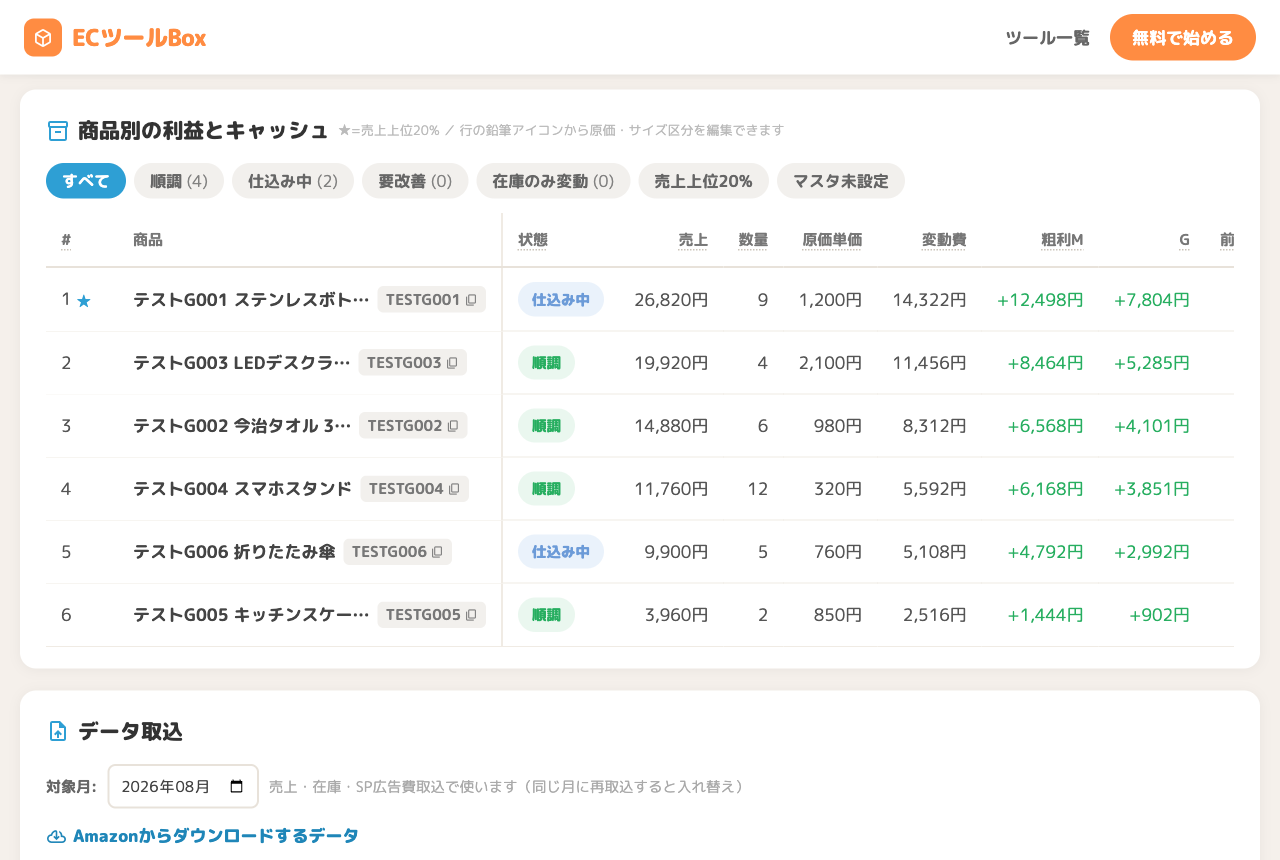
Task: Click the cloud download icon beside Amazonからダウンロードするデータ
Action: point(56,836)
